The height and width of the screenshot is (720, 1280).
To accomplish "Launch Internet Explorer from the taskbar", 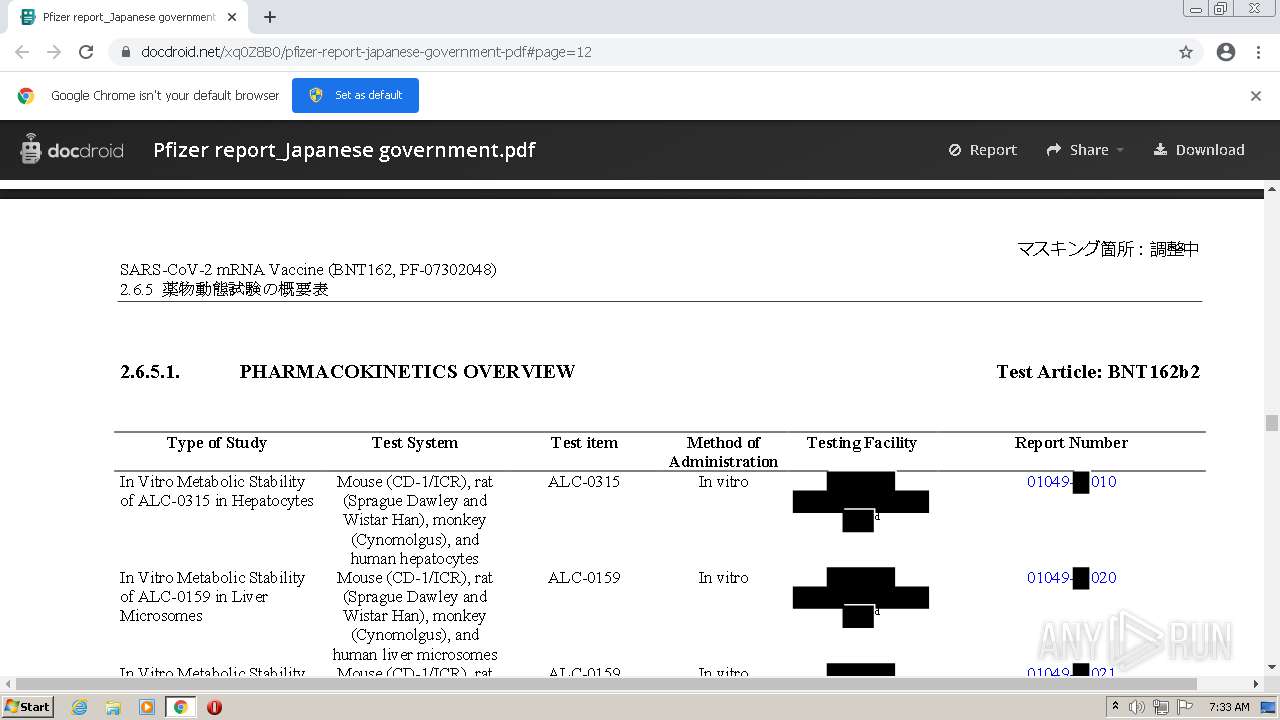I will click(x=80, y=707).
